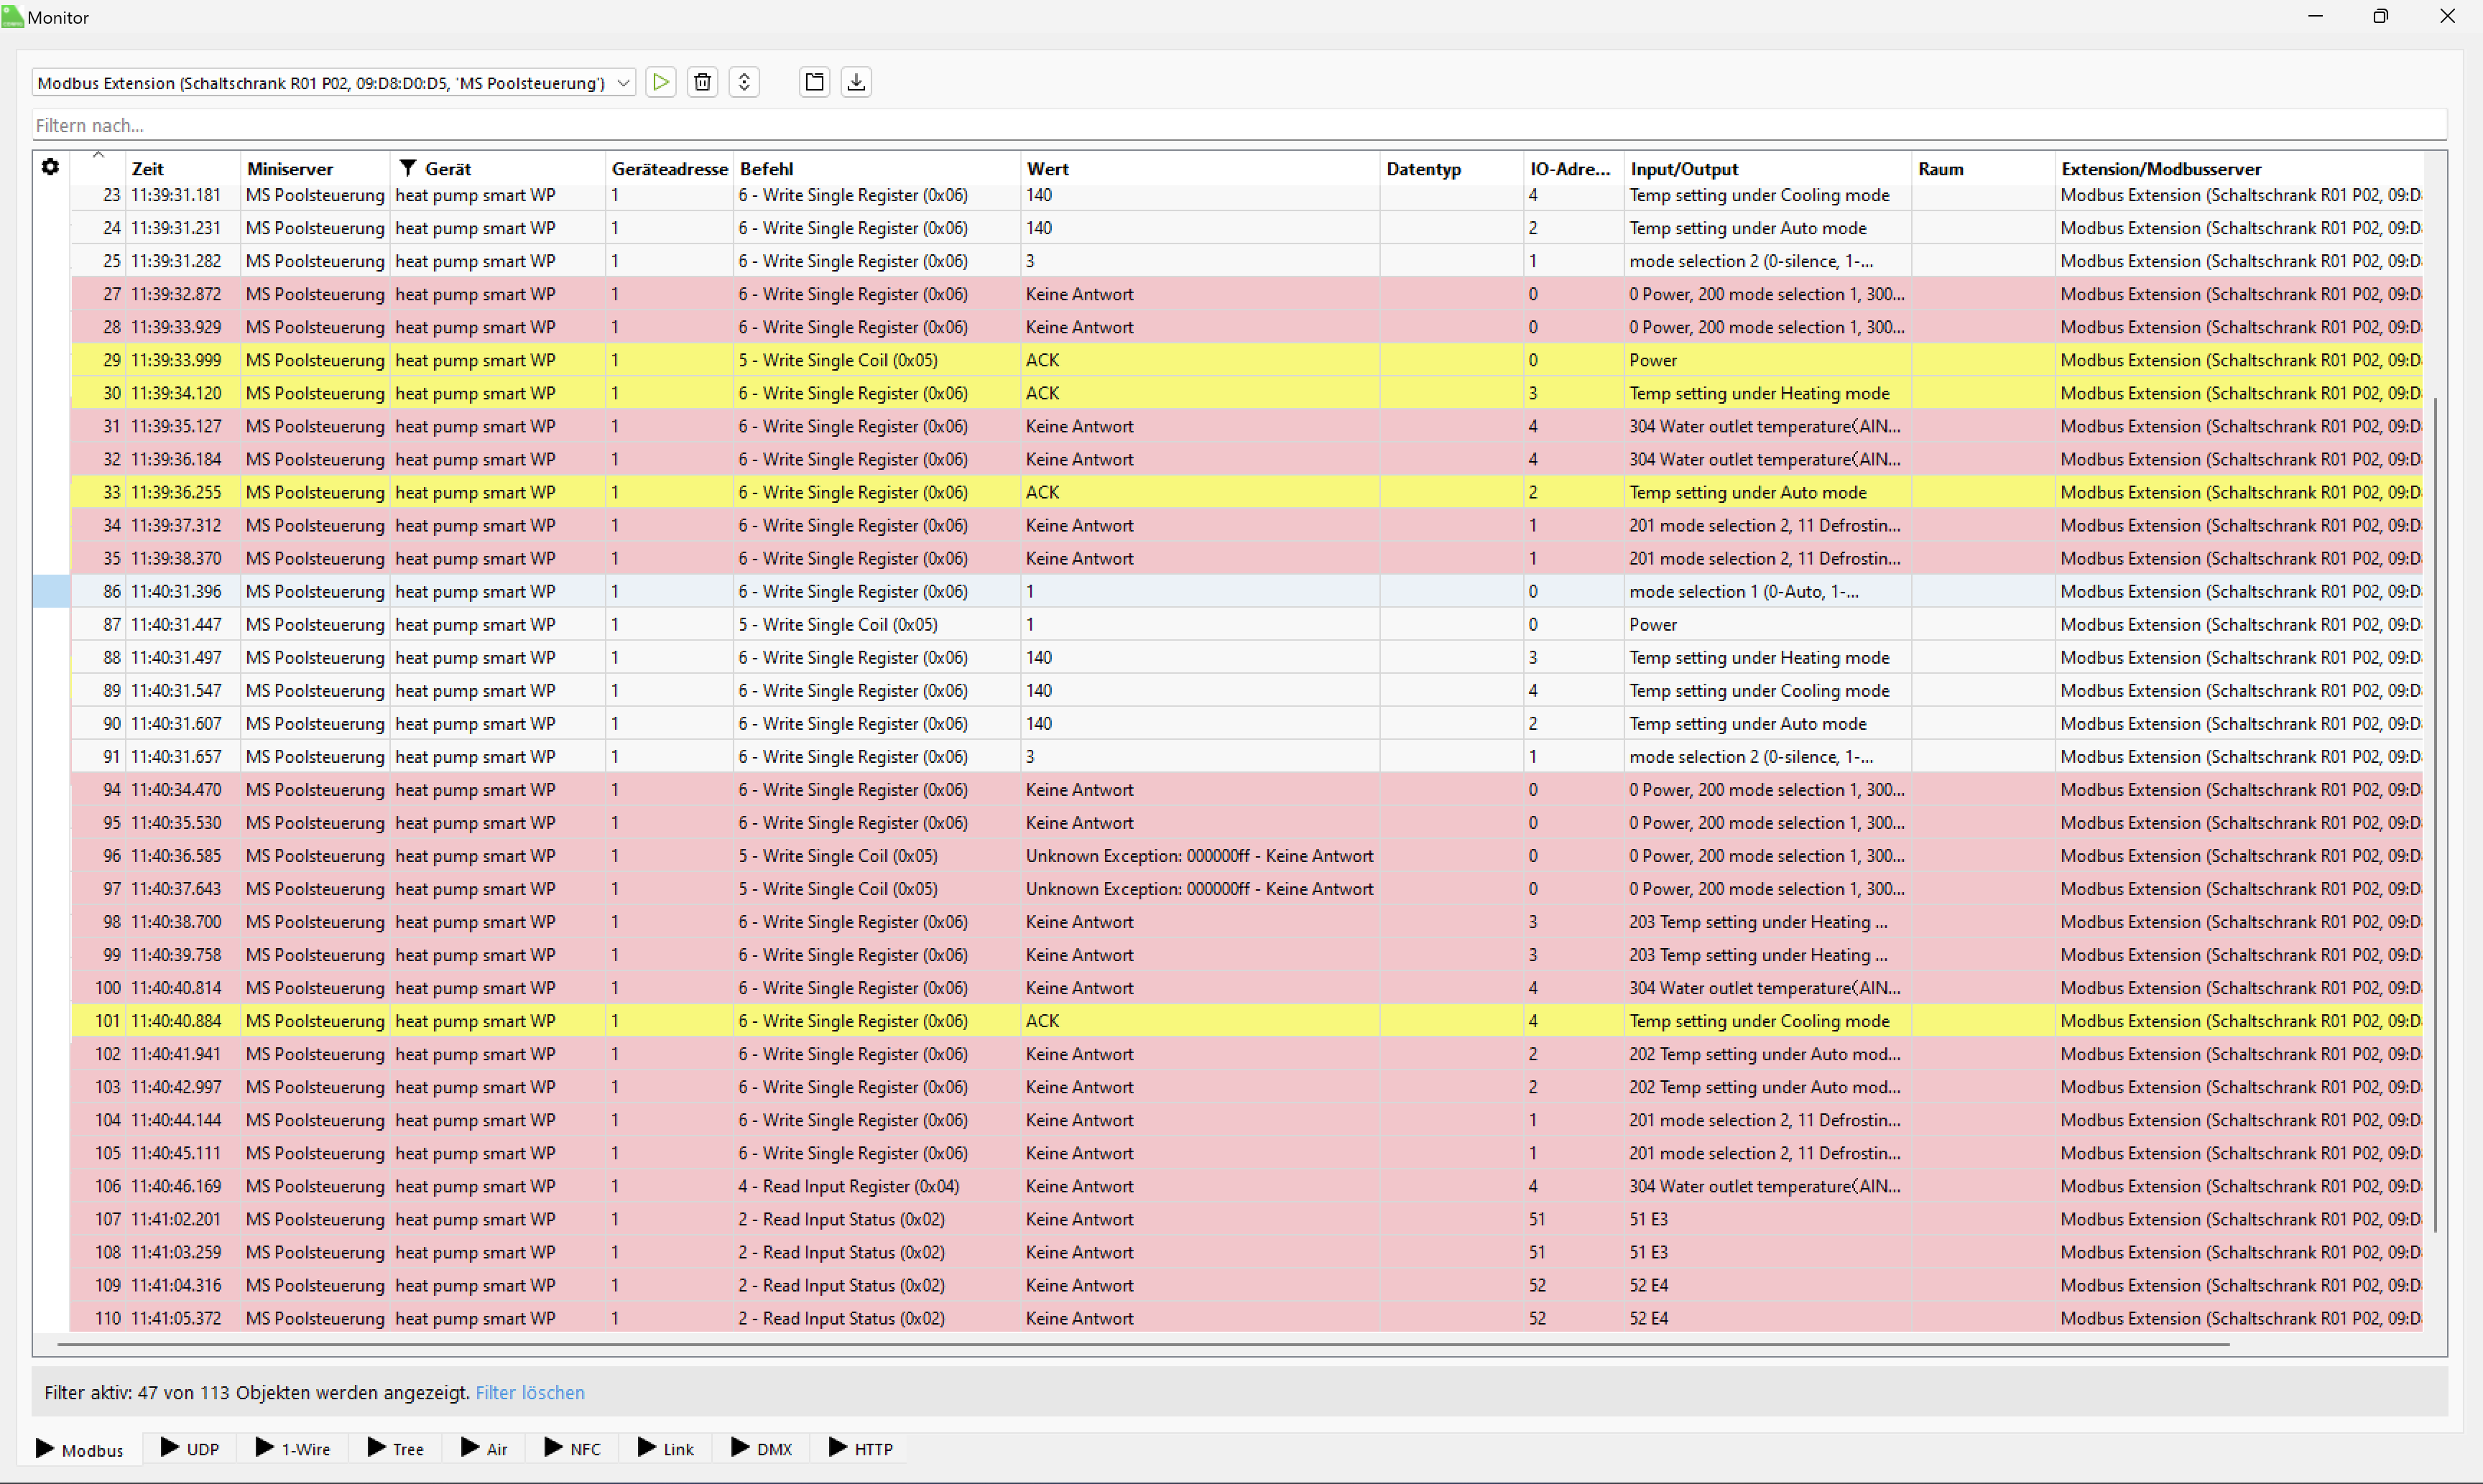Click Monitor app icon in title bar
Image resolution: width=2483 pixels, height=1484 pixels.
click(12, 17)
